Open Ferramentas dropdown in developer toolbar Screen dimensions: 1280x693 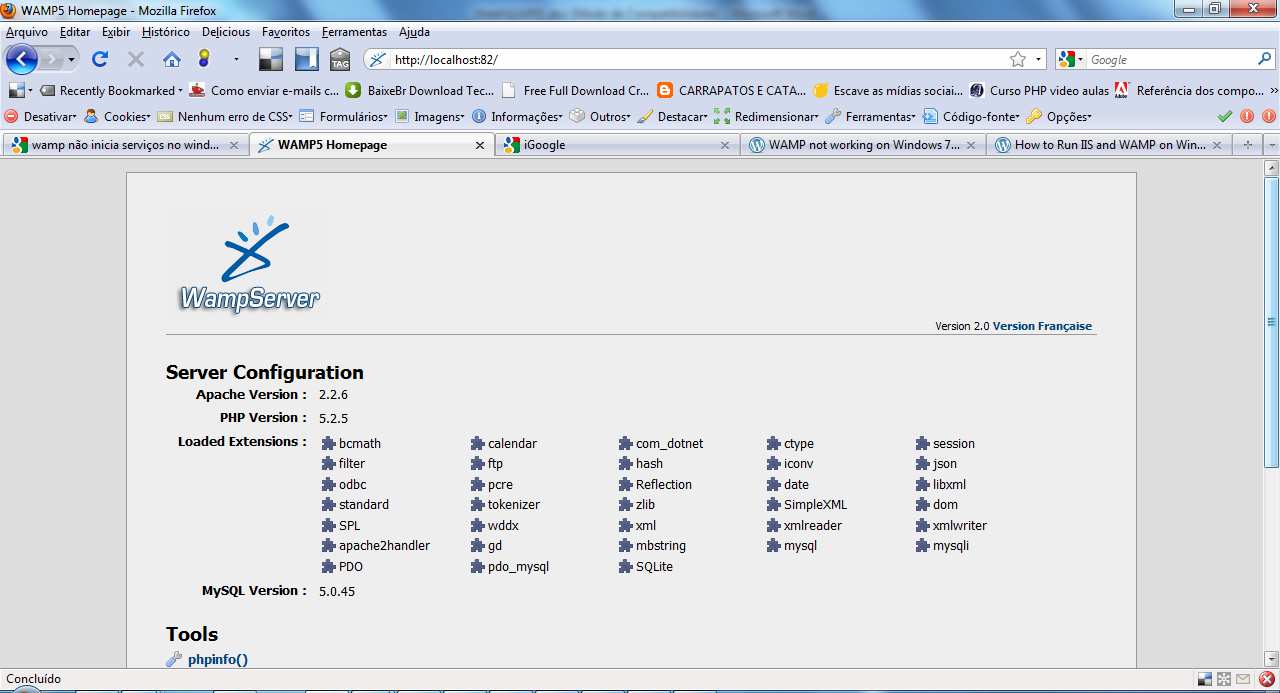[x=872, y=117]
